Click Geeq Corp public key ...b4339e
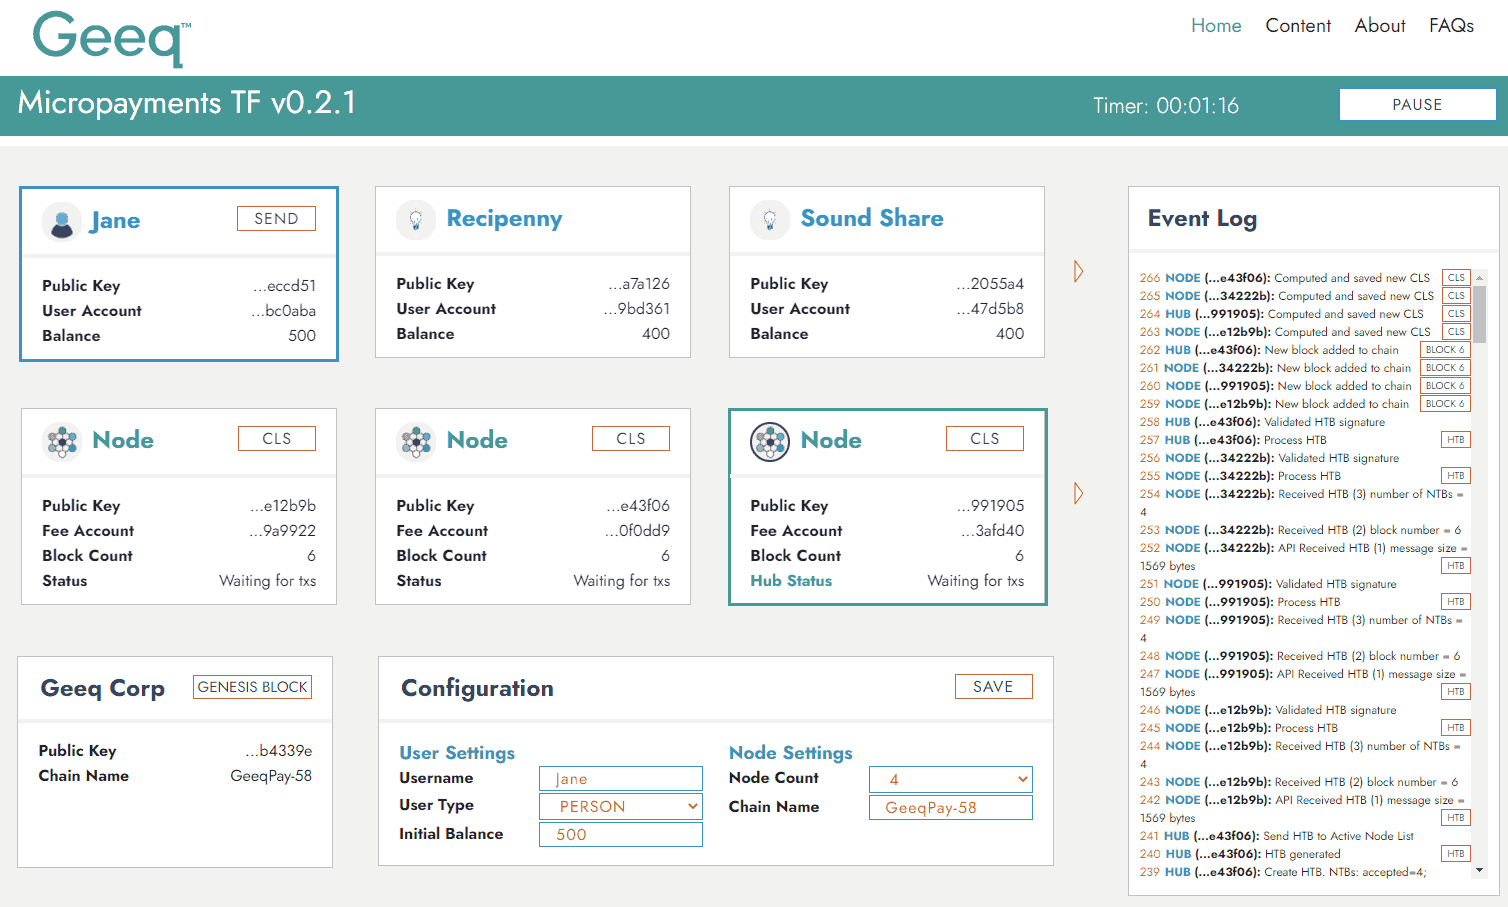The width and height of the screenshot is (1508, 907). tap(279, 751)
